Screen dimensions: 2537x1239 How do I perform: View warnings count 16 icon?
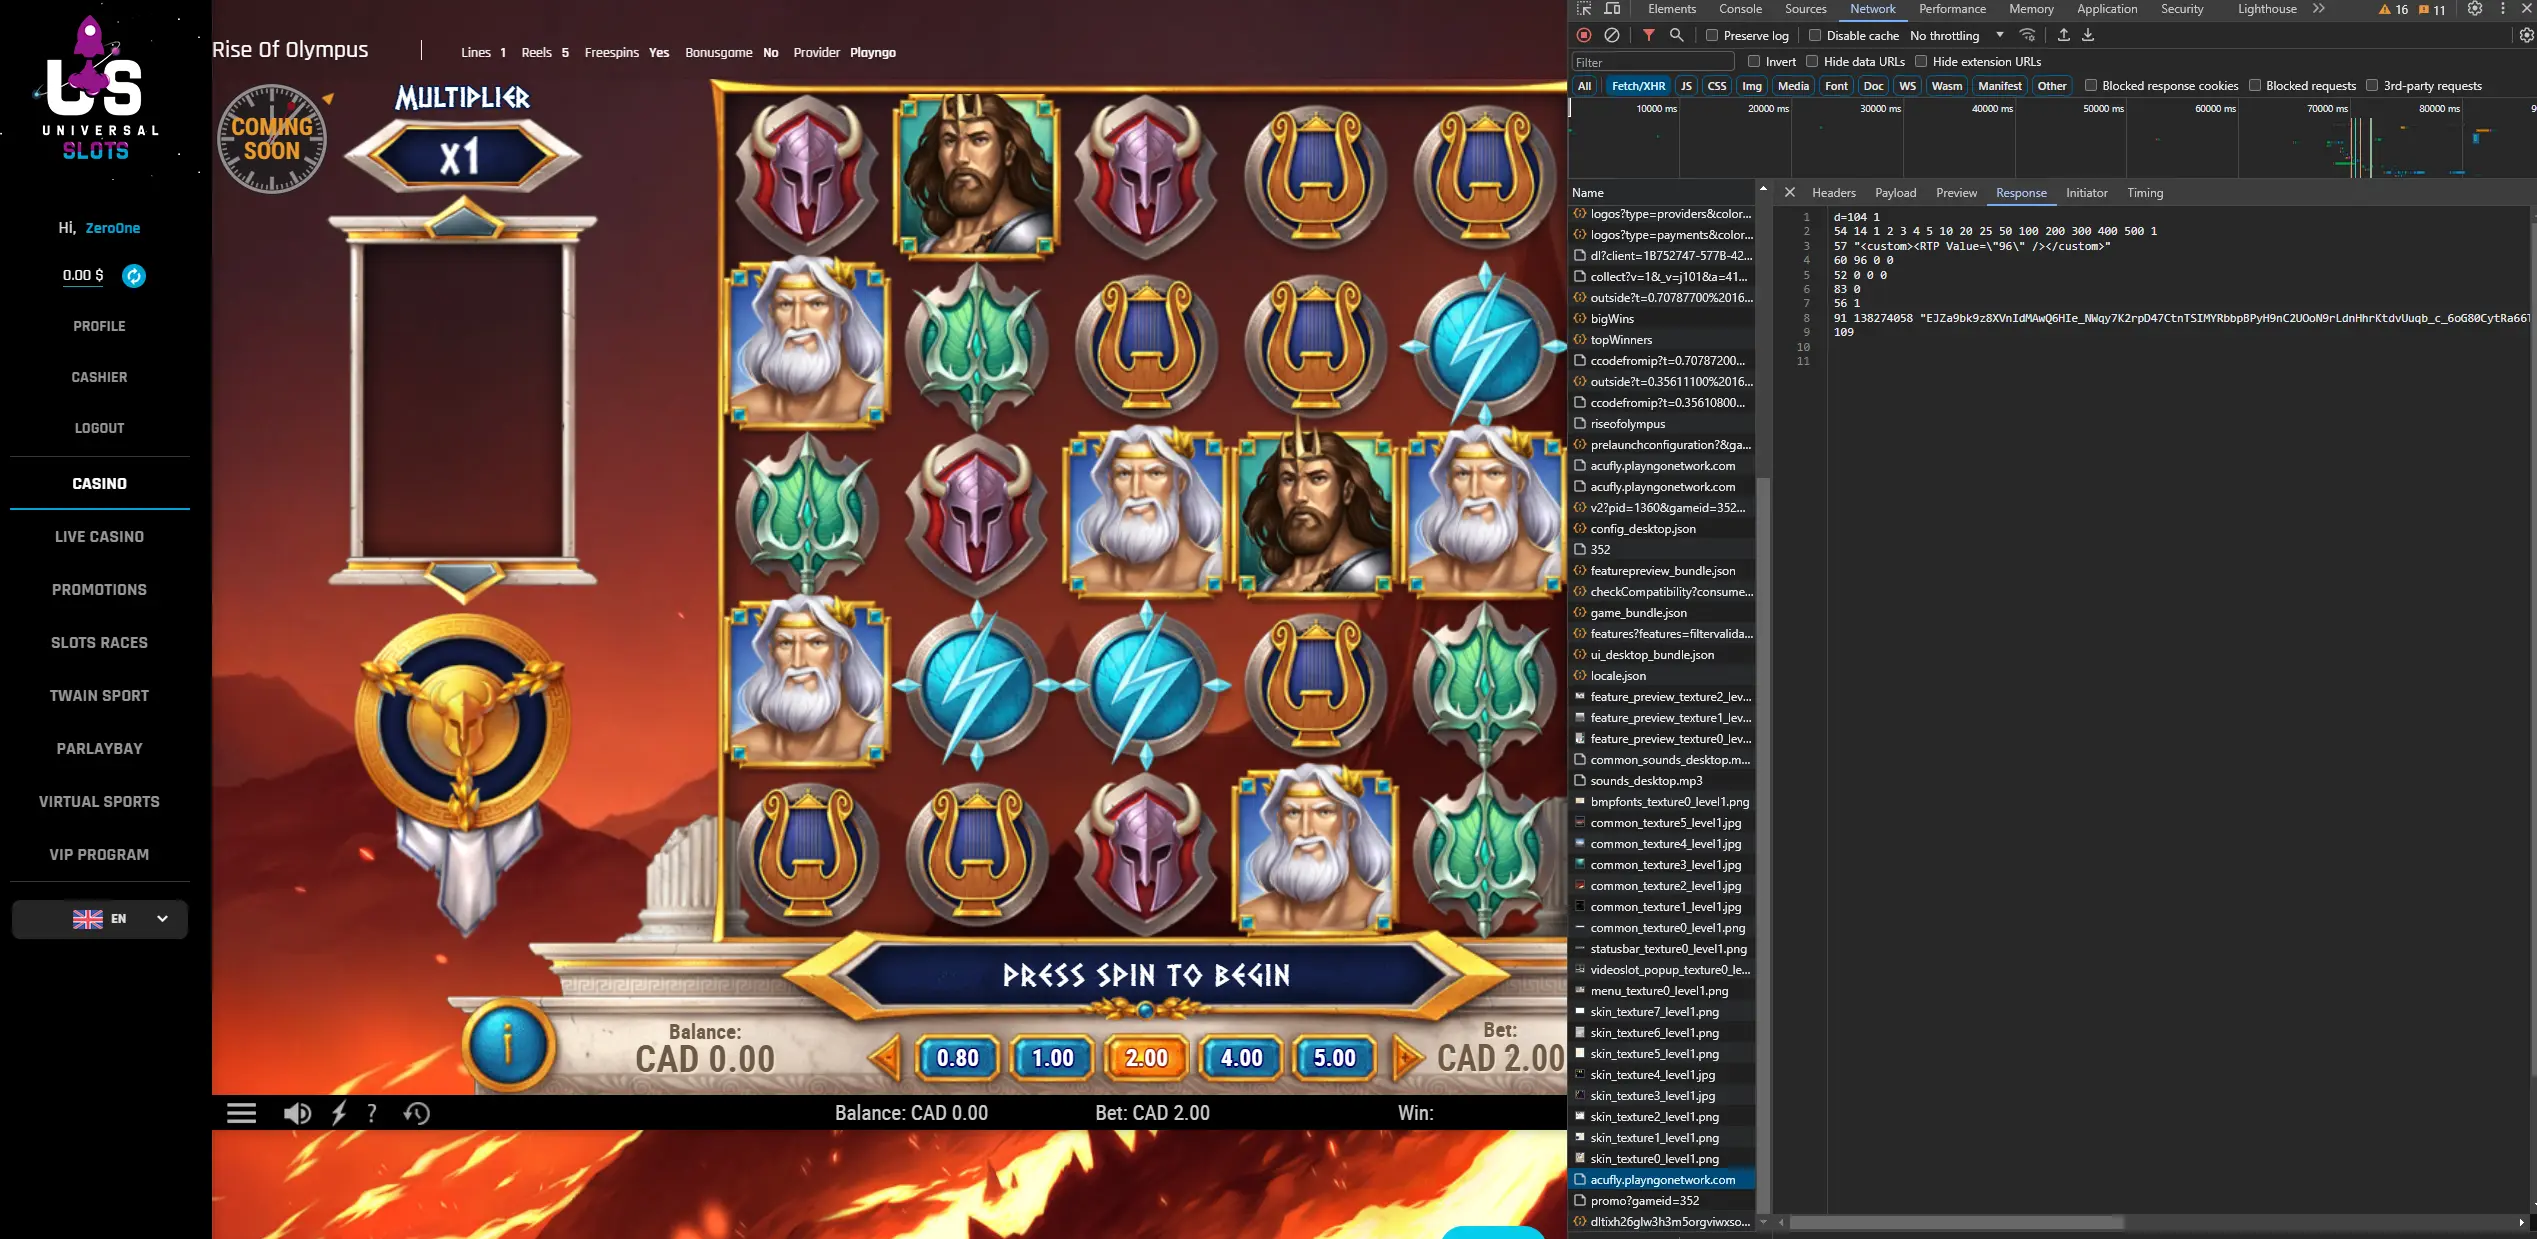click(2394, 10)
